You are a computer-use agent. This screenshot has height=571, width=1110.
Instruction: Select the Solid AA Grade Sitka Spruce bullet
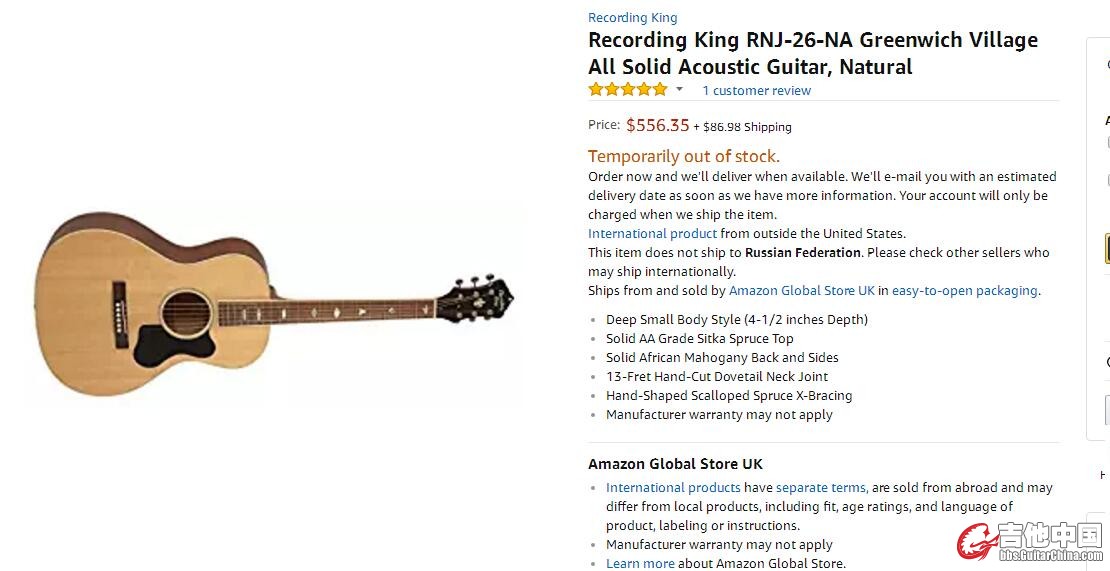pos(699,339)
